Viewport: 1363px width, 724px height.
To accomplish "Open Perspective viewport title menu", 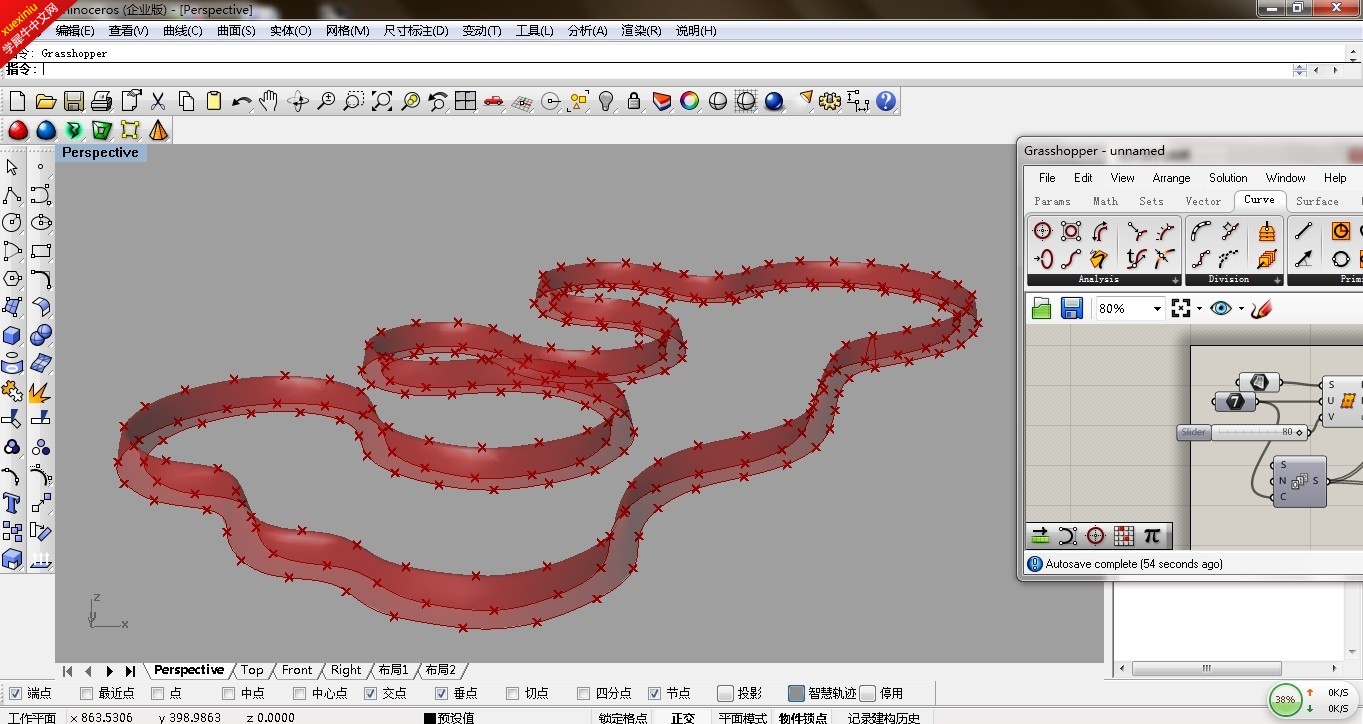I will [100, 153].
